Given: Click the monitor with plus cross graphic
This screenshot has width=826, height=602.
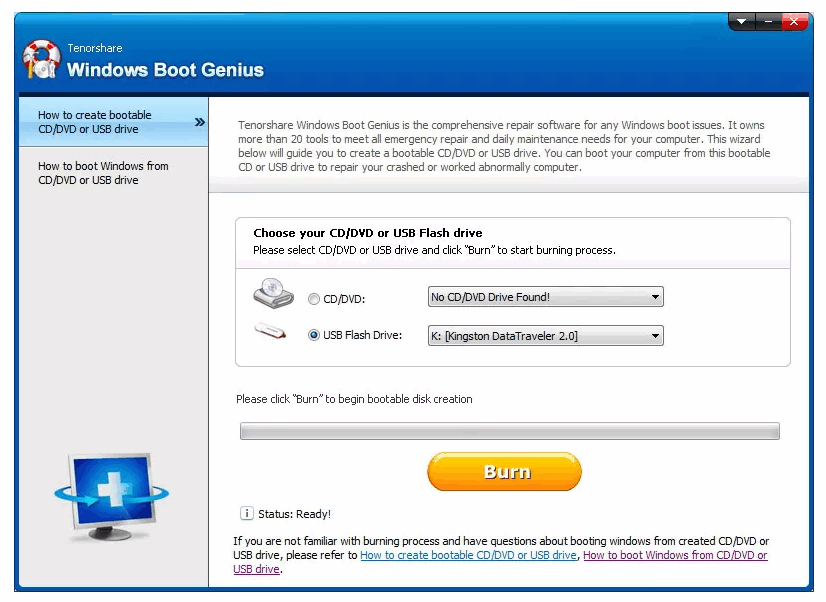Looking at the screenshot, I should click(x=112, y=497).
